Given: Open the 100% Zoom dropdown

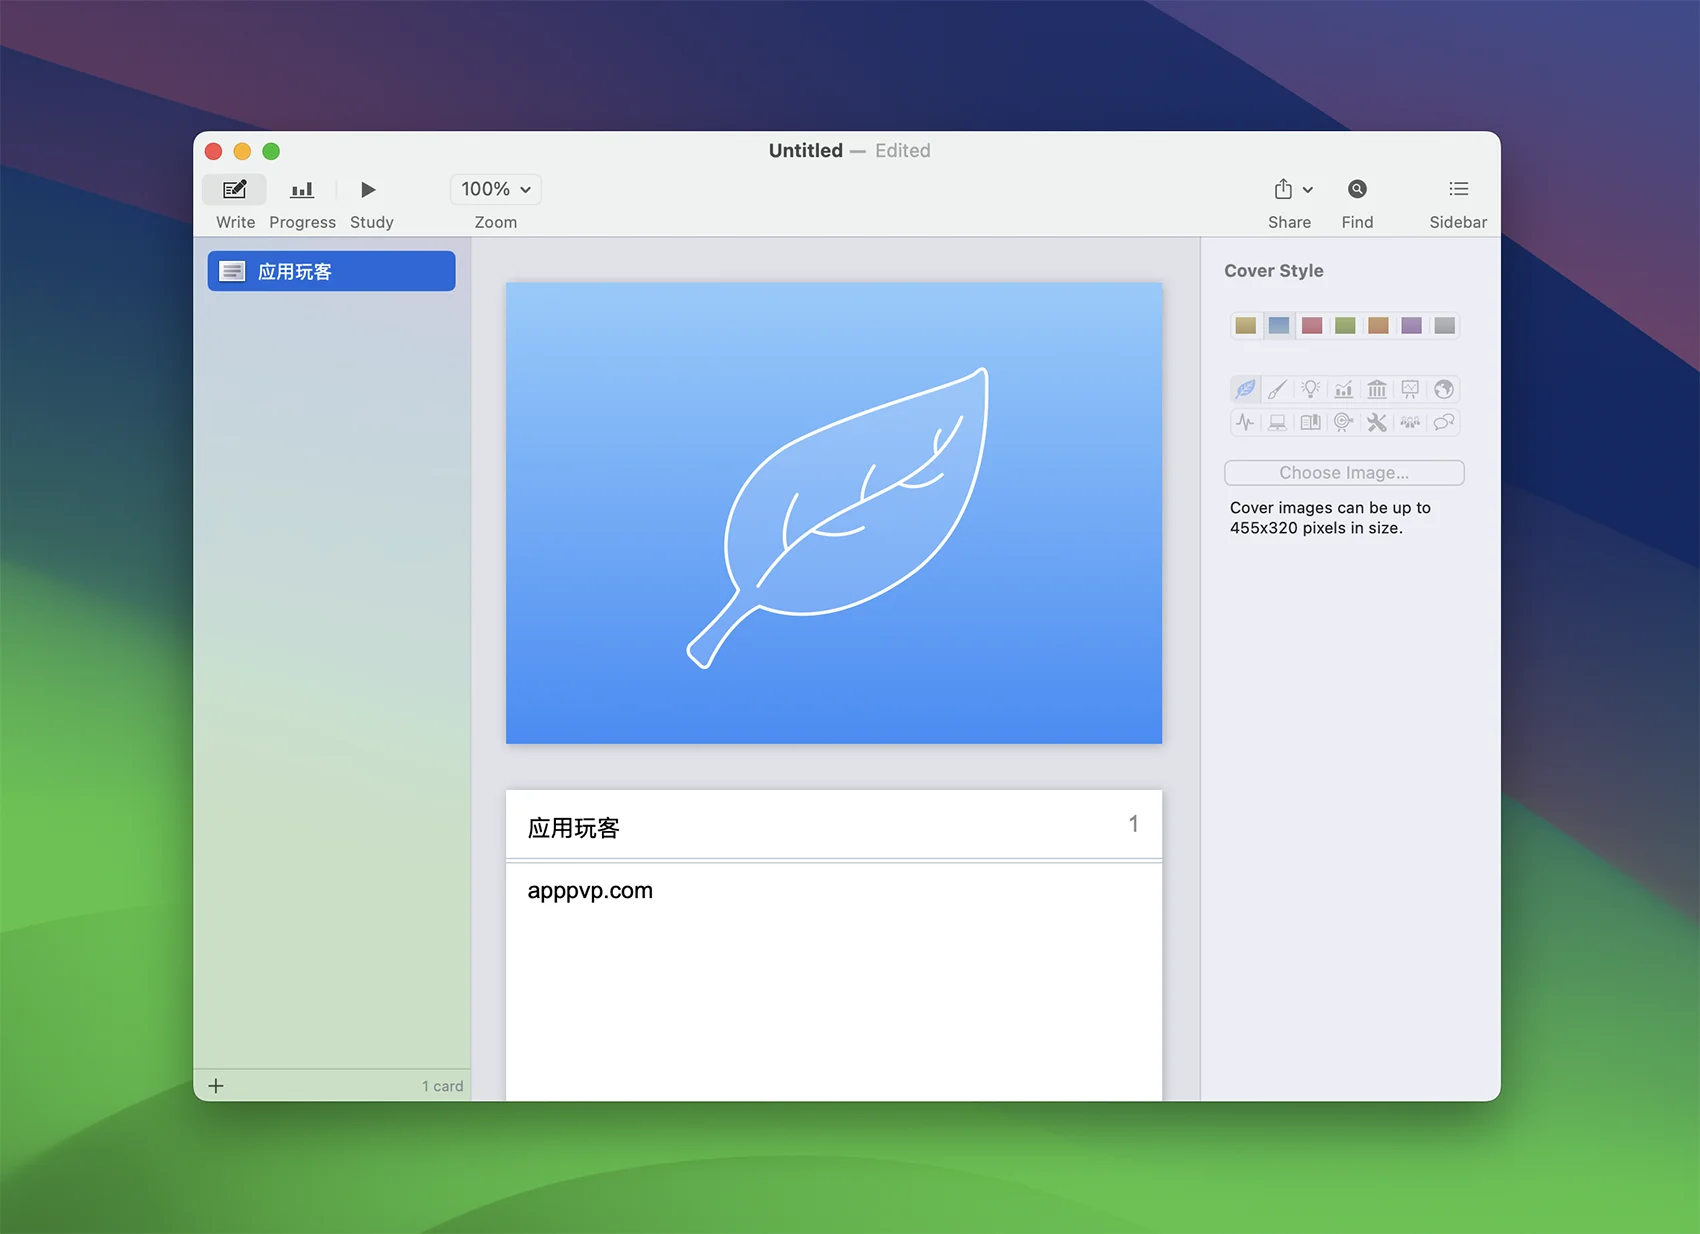Looking at the screenshot, I should (496, 189).
